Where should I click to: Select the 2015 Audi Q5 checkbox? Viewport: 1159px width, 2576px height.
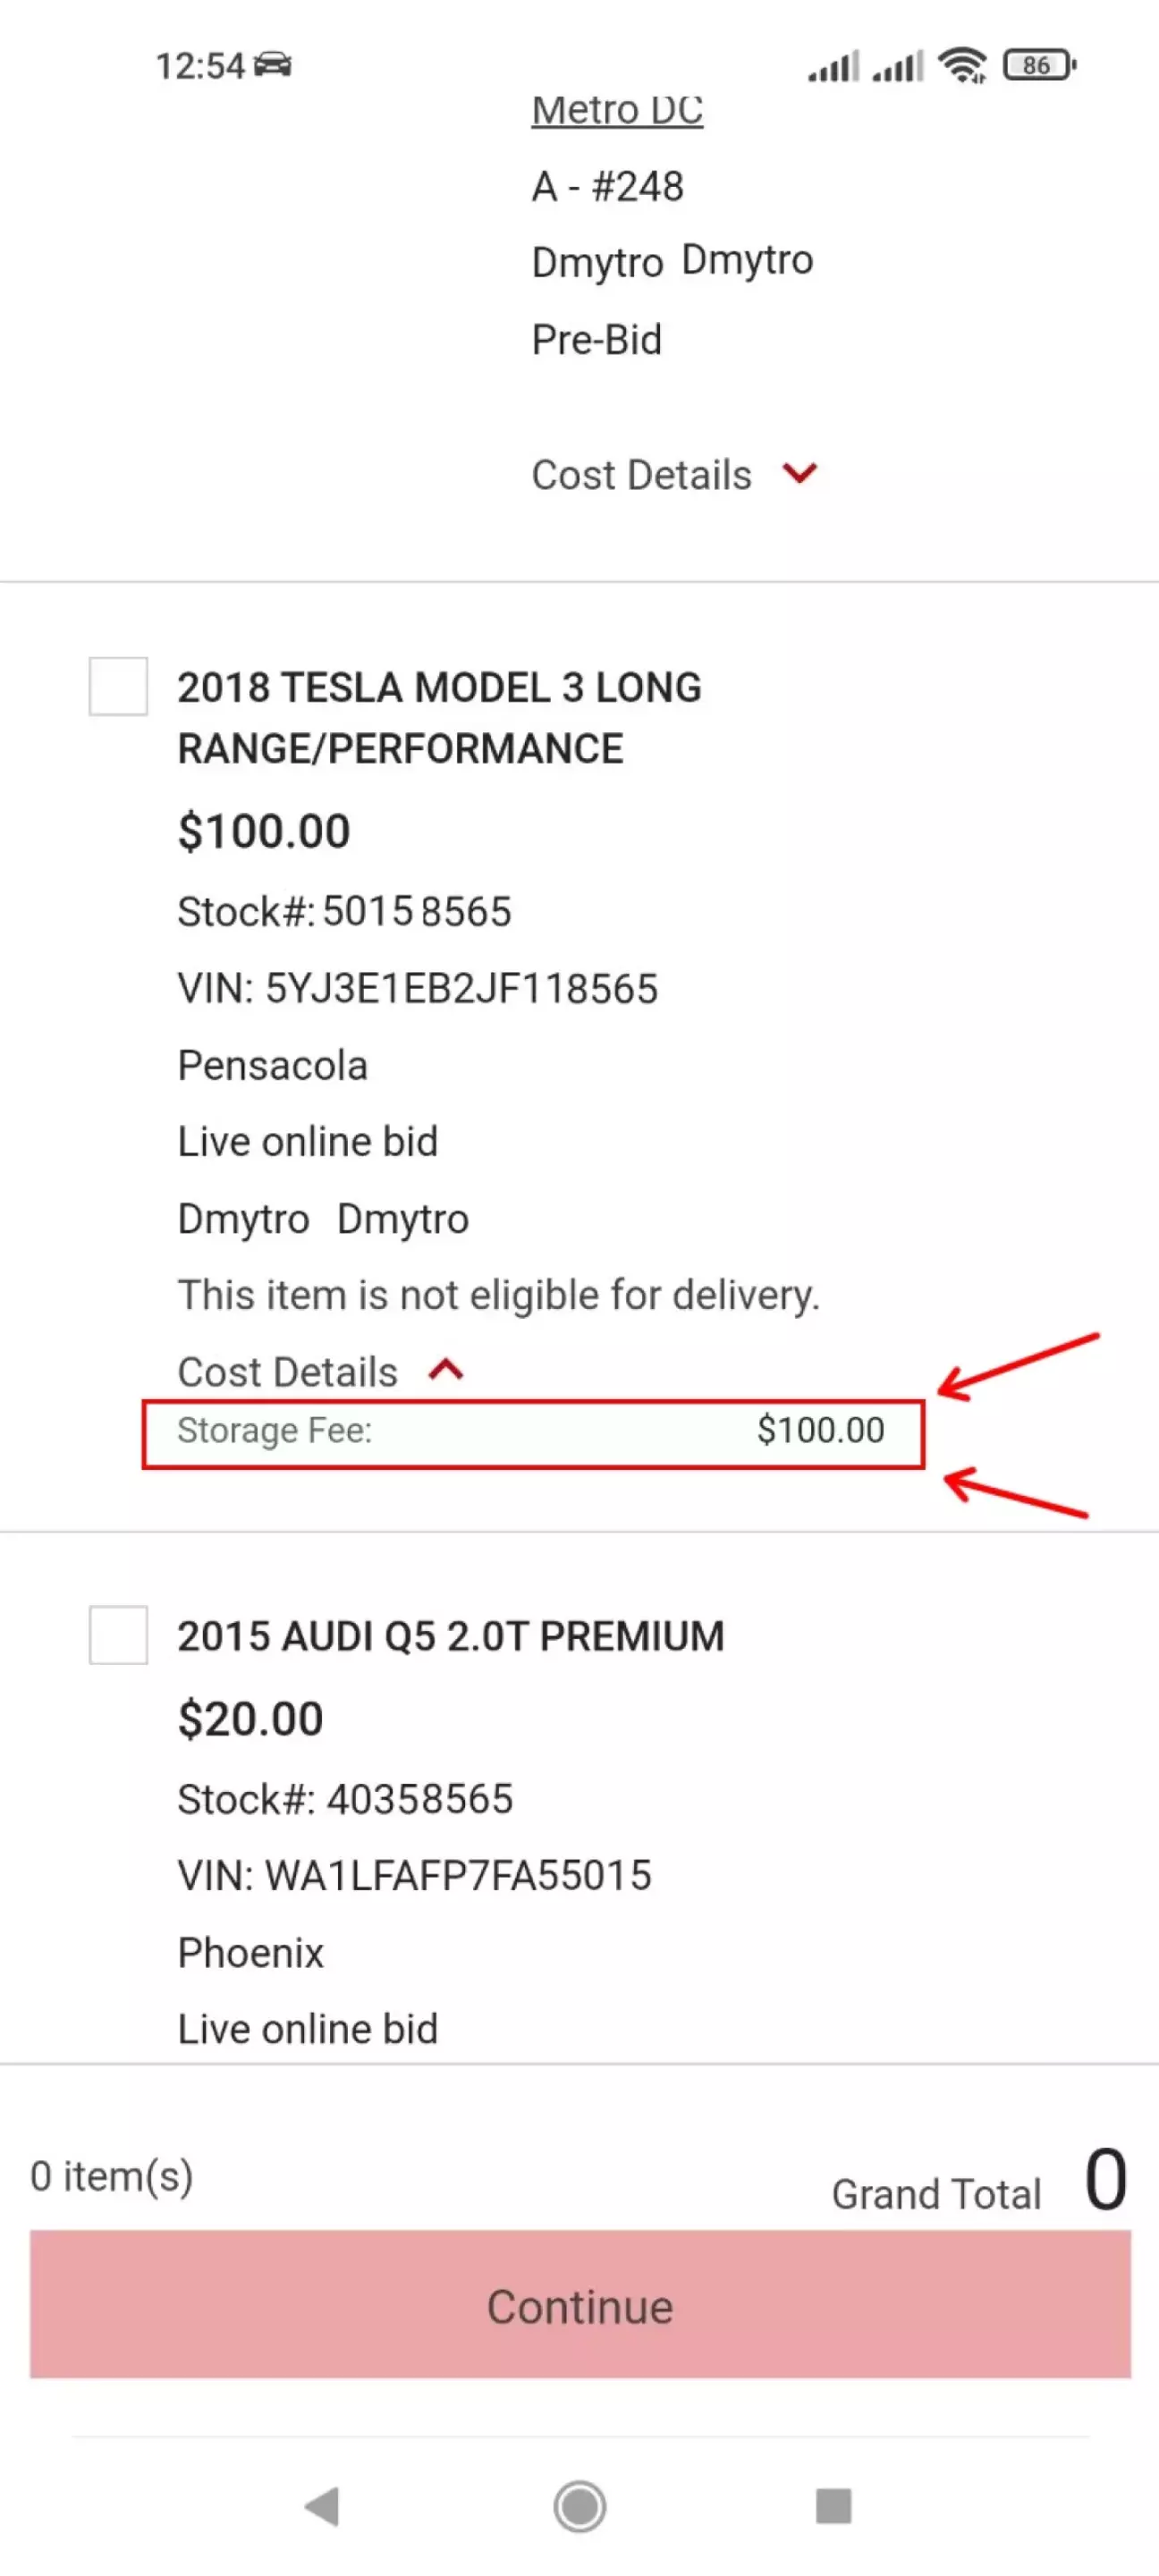[x=118, y=1635]
